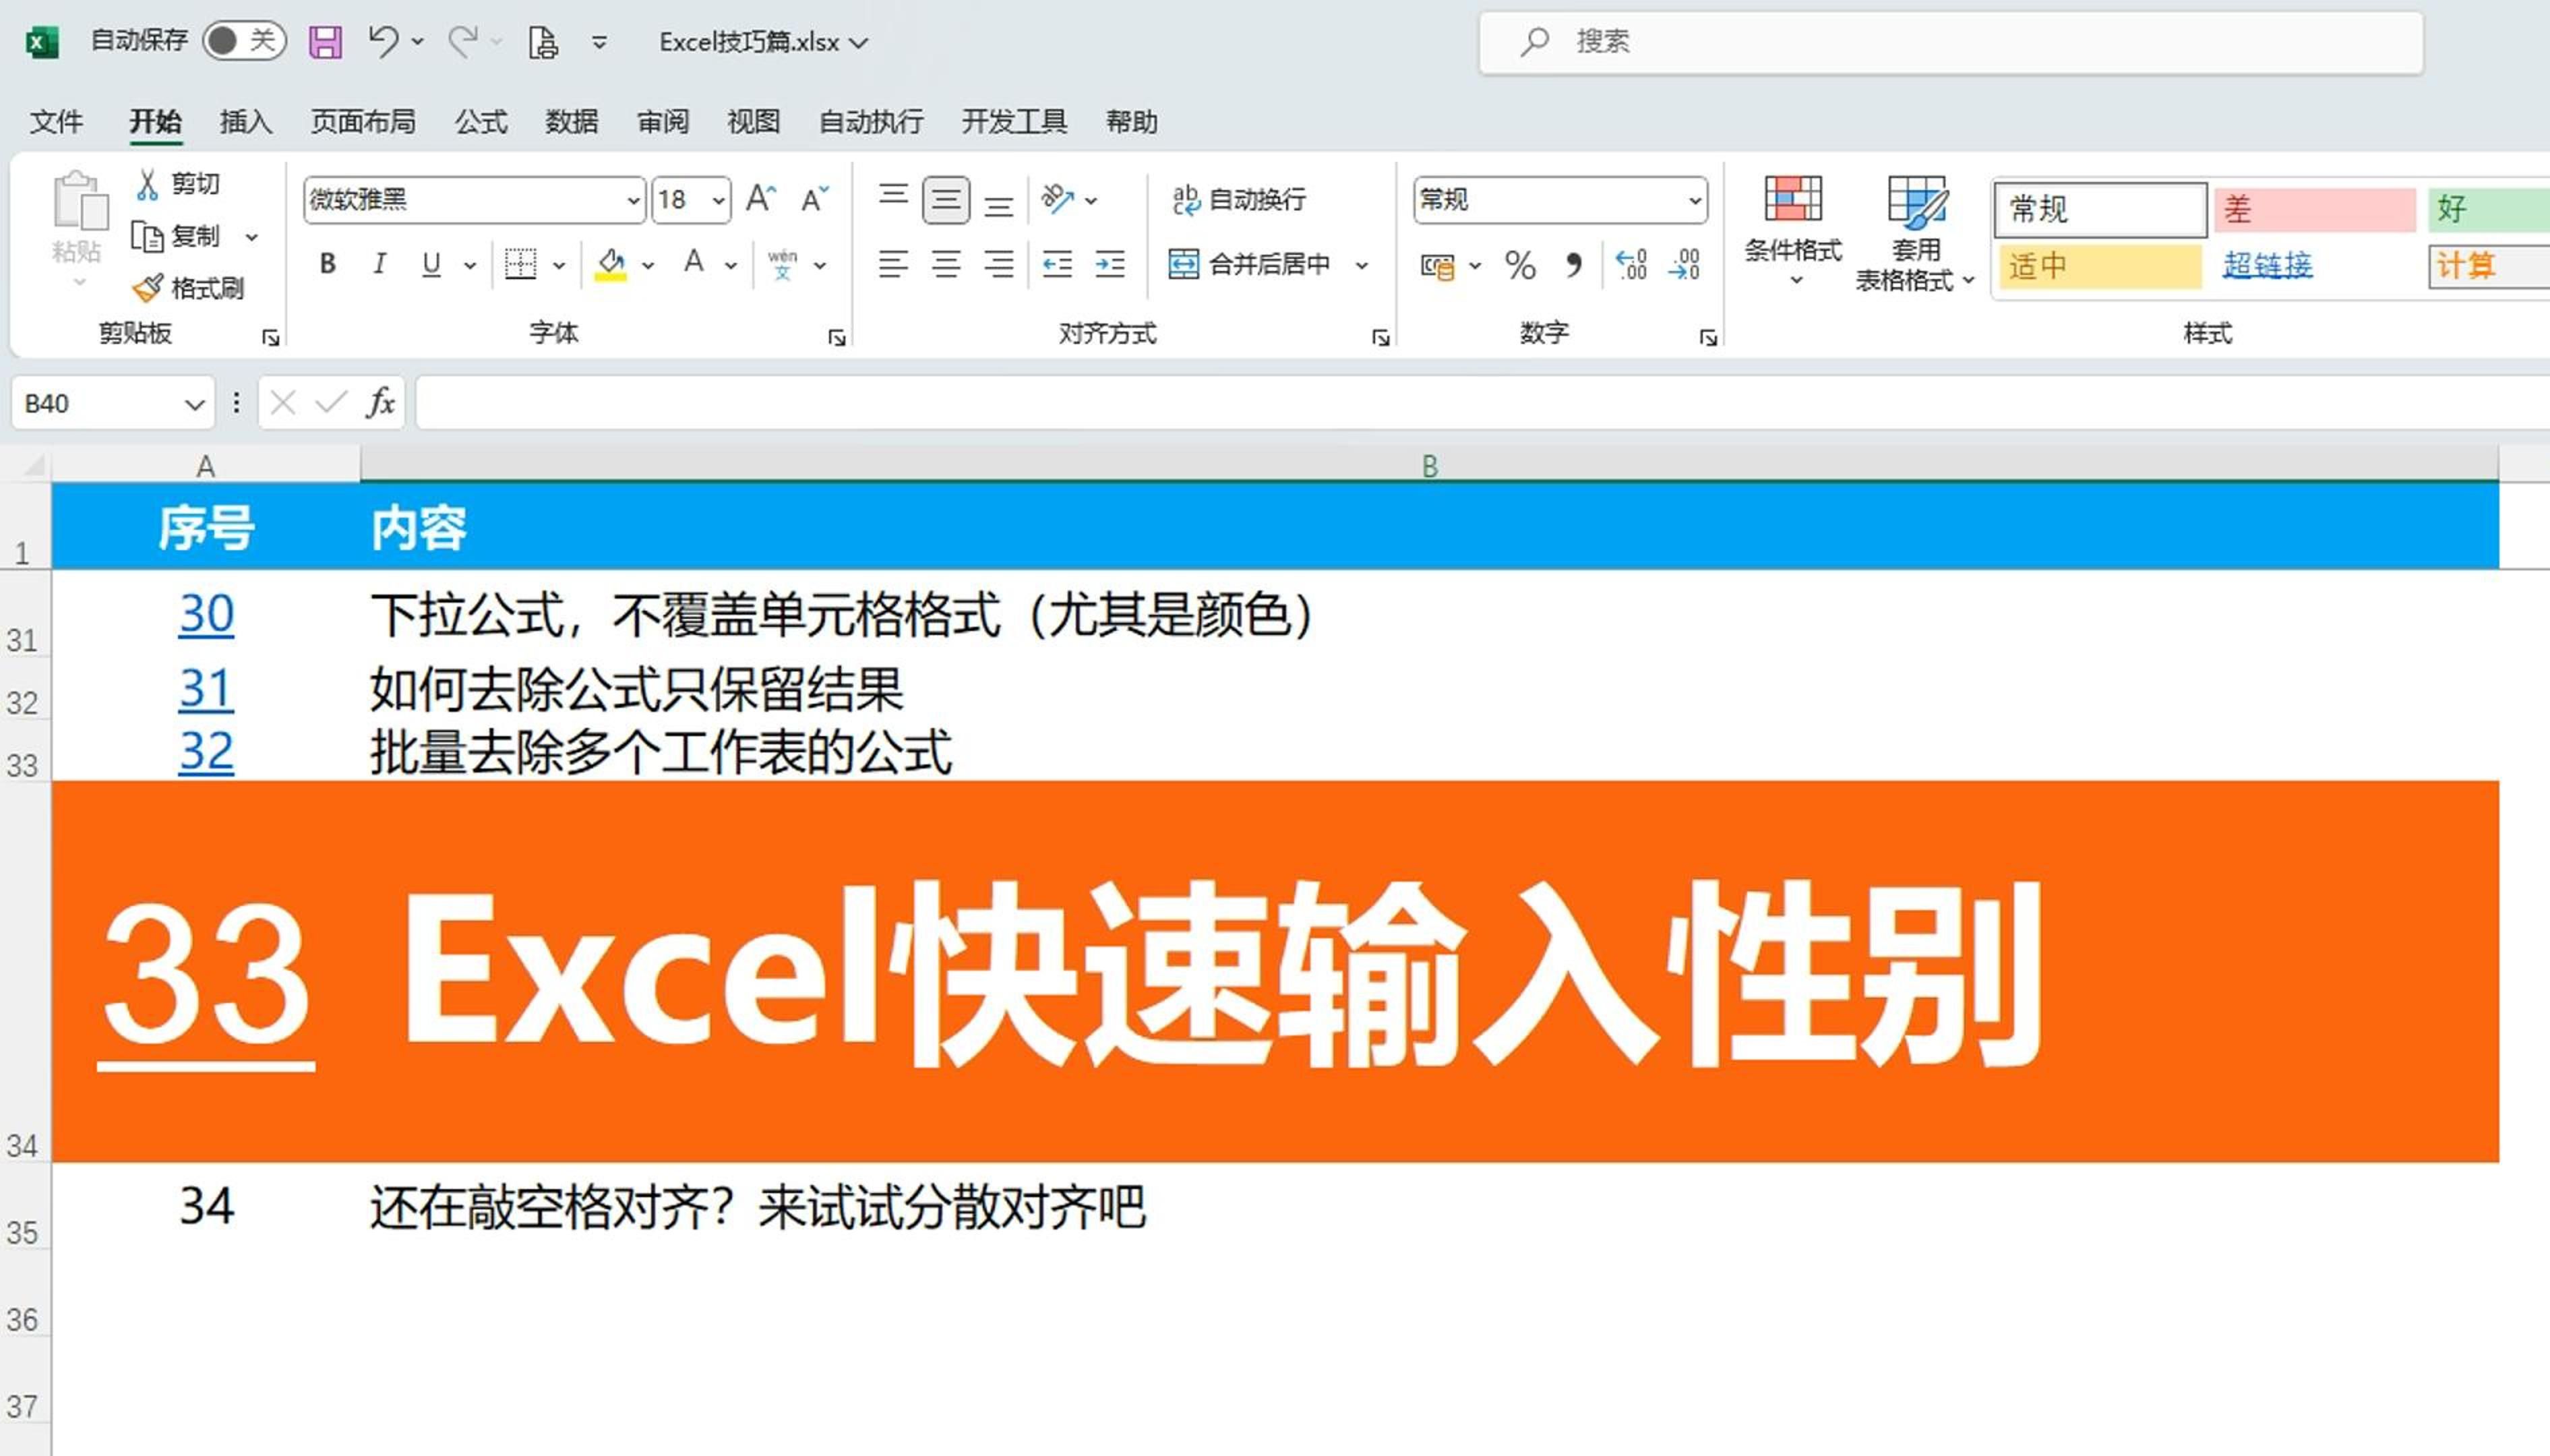This screenshot has width=2550, height=1456.
Task: Toggle bold formatting
Action: pos(327,264)
